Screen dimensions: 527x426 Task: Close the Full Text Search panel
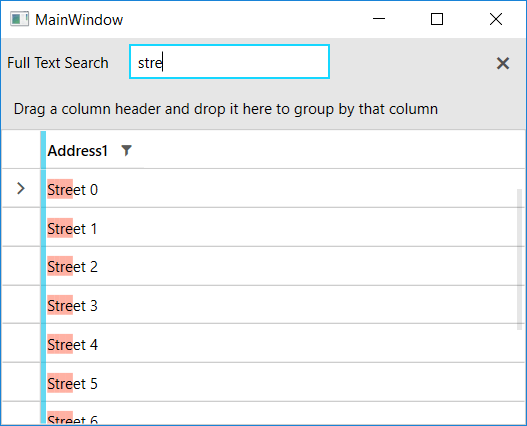pyautogui.click(x=503, y=63)
